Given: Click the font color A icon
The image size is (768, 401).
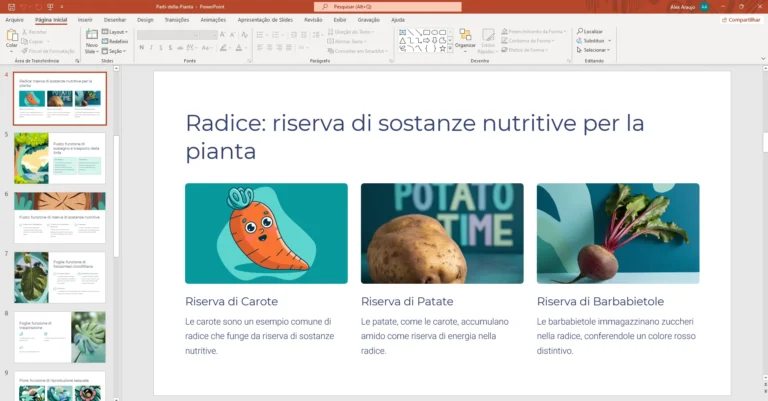Looking at the screenshot, I should pos(240,47).
